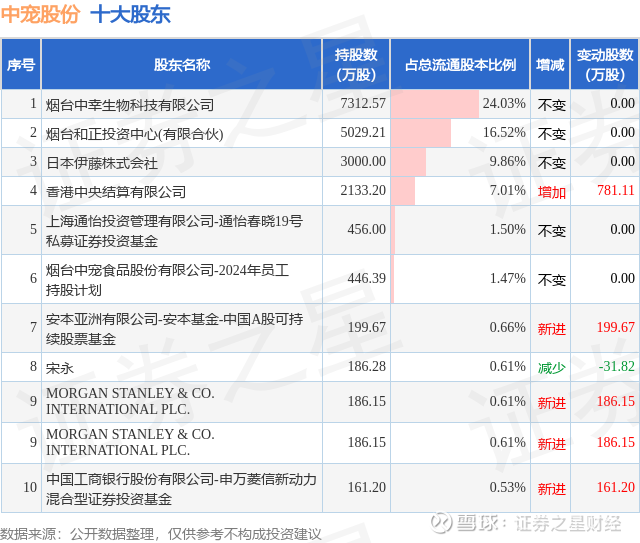Screen dimensions: 640x543
Task: Select shareholder 宋永
Action: (60, 368)
